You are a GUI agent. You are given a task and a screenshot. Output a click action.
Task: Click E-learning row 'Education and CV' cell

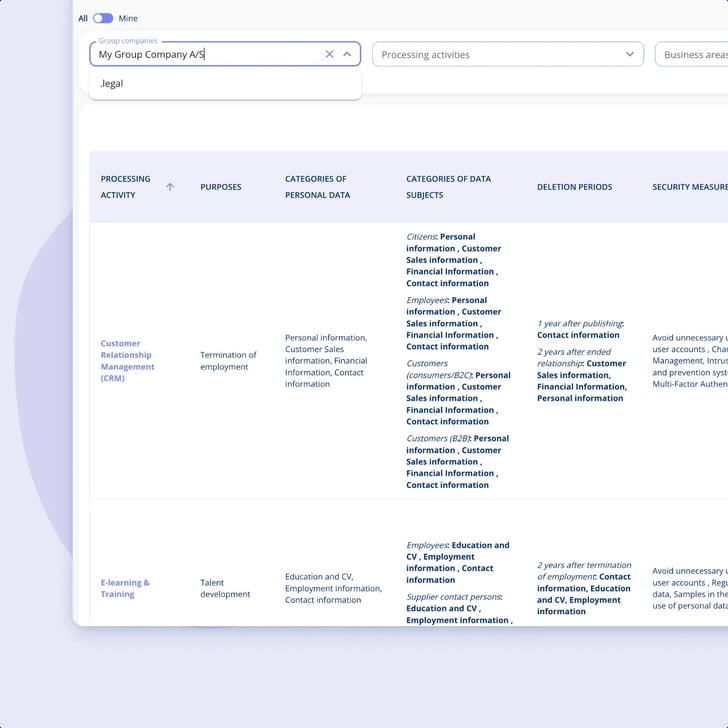pyautogui.click(x=333, y=588)
